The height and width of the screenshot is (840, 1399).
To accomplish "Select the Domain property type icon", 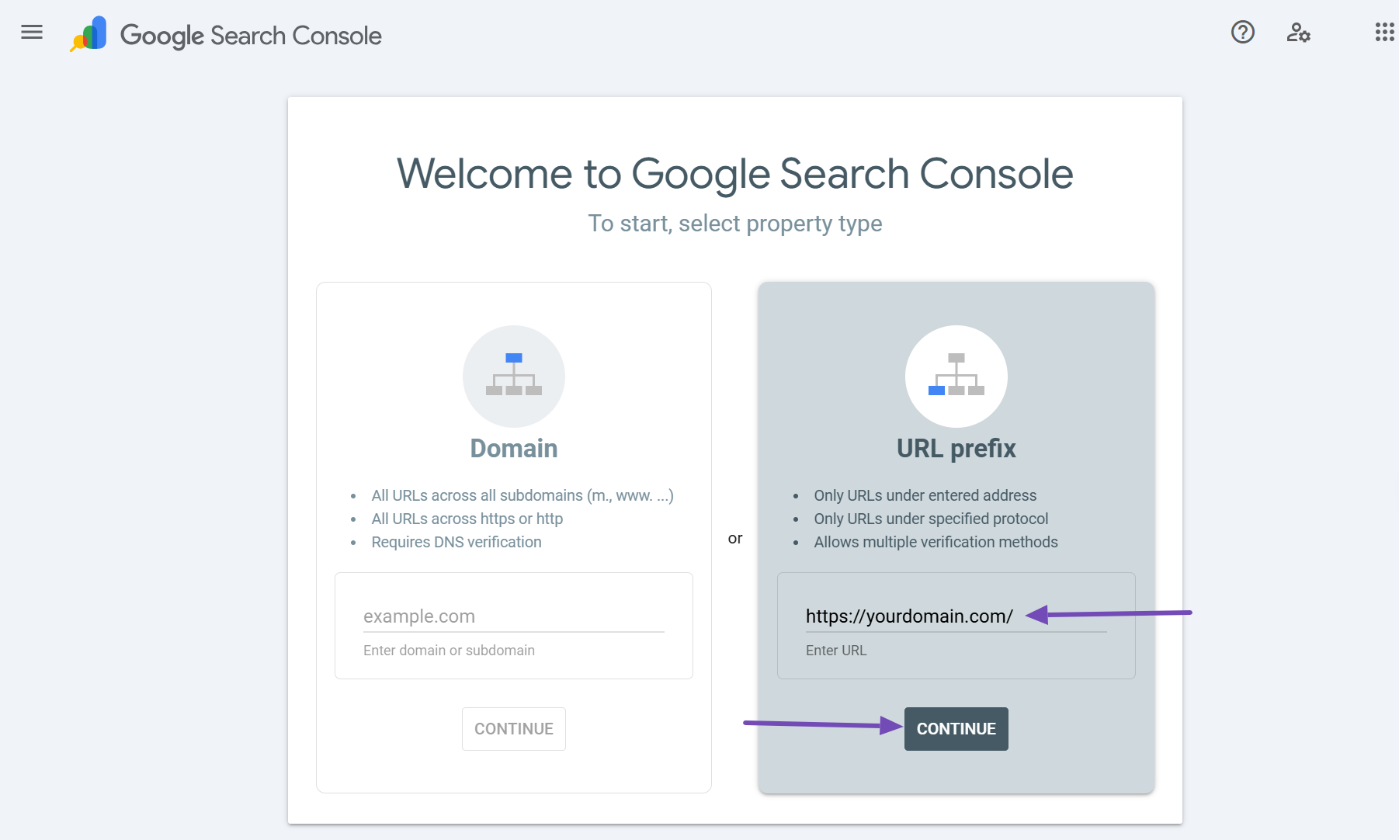I will 514,377.
